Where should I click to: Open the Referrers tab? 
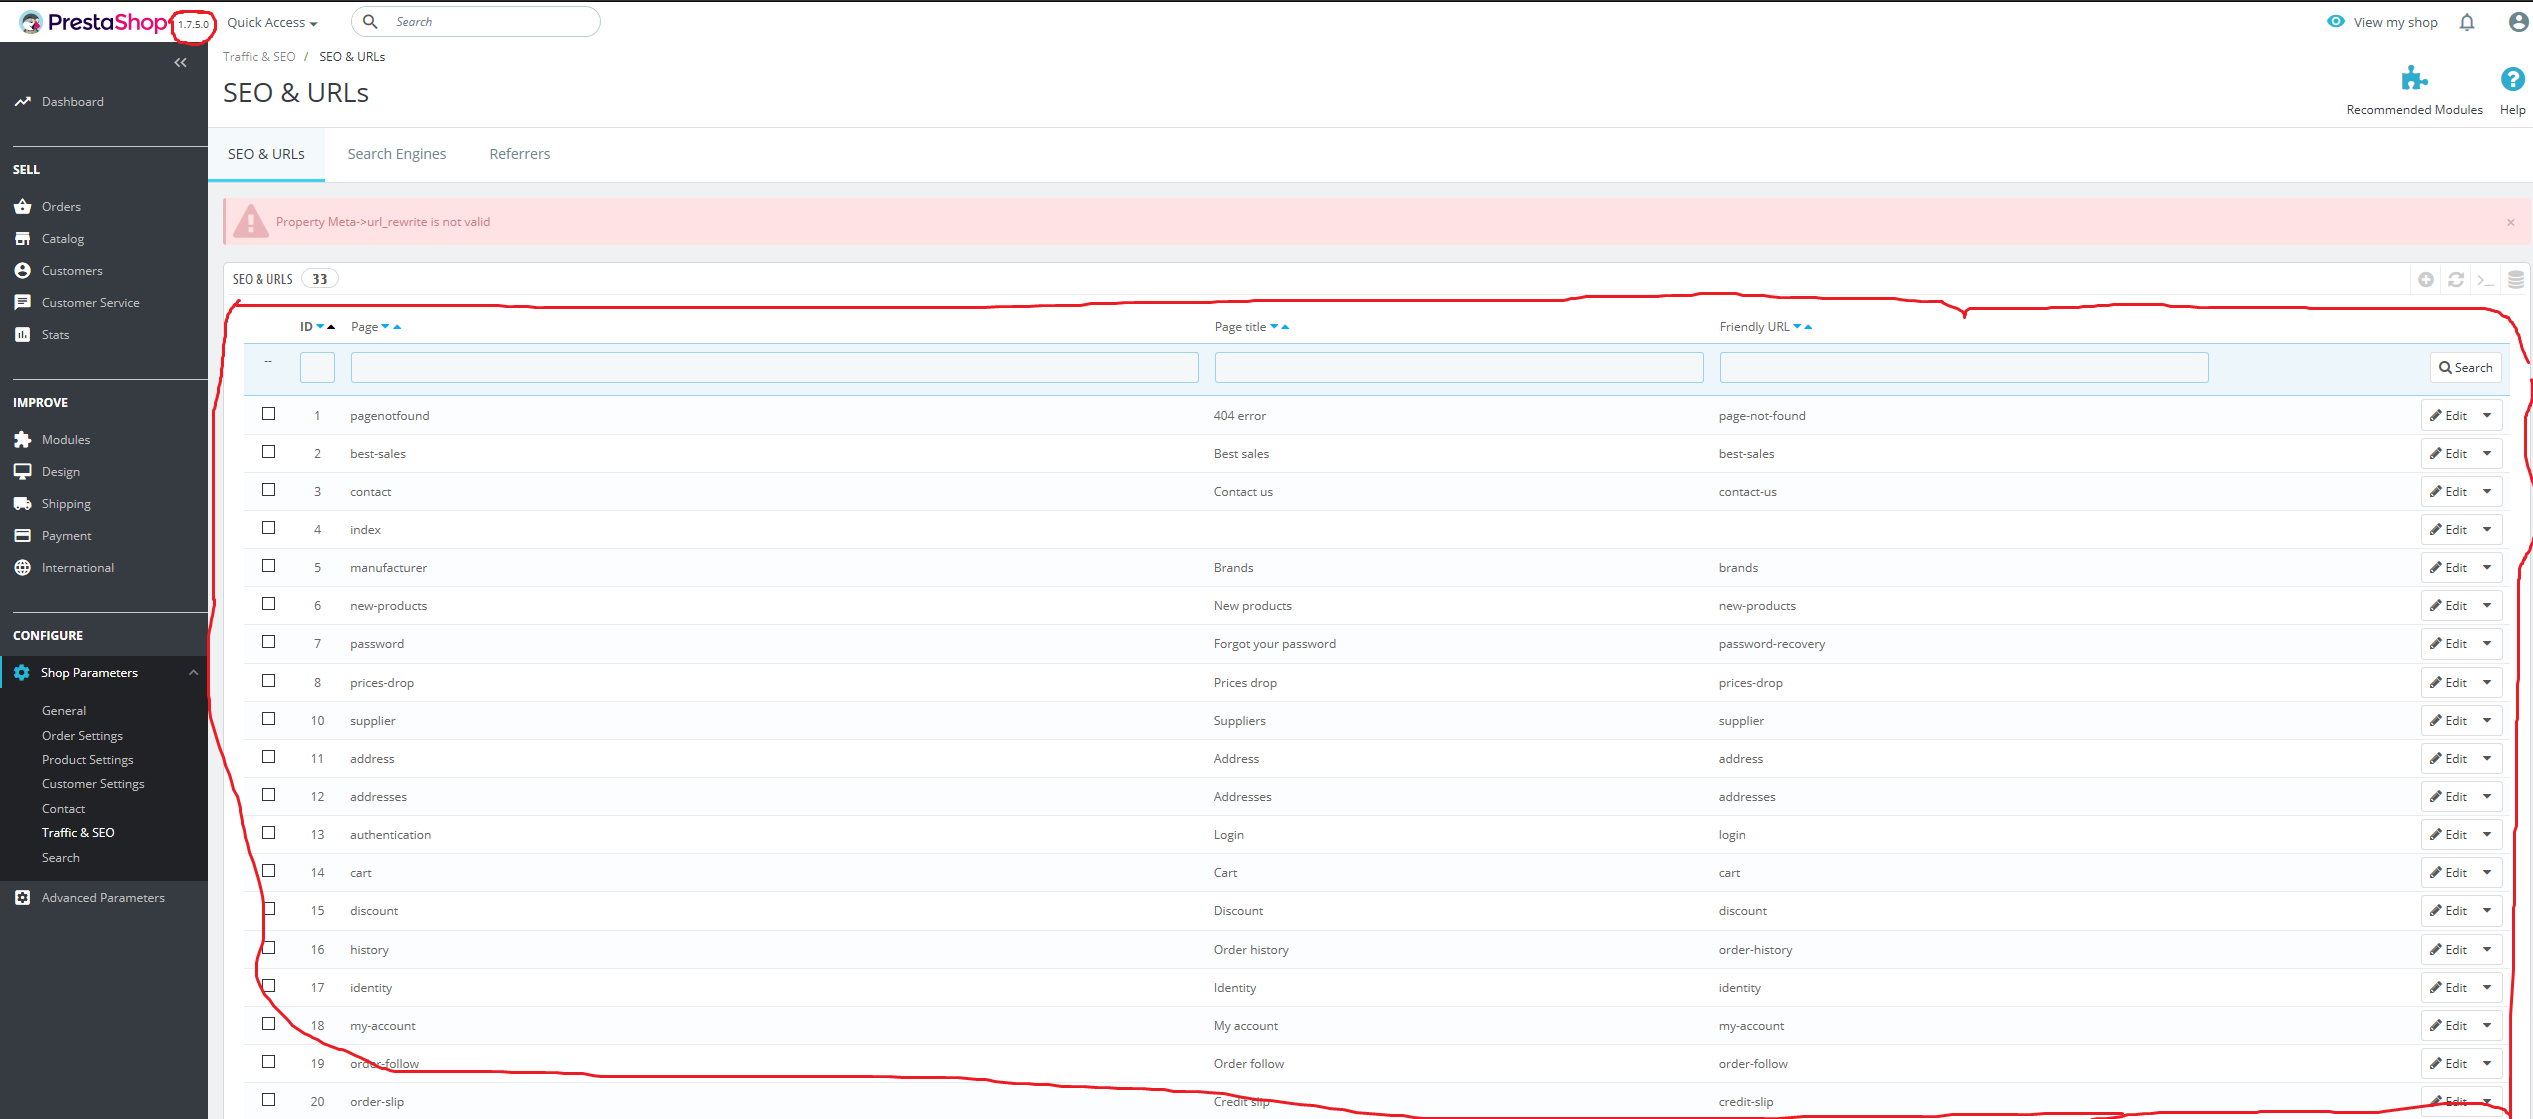519,154
